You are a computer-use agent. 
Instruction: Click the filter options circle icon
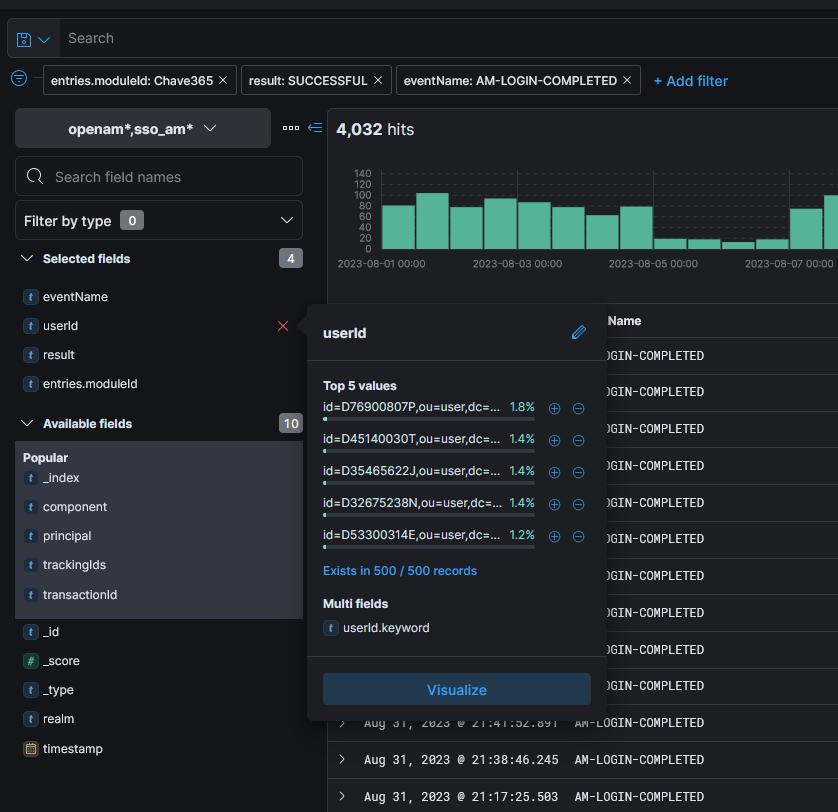pyautogui.click(x=19, y=78)
